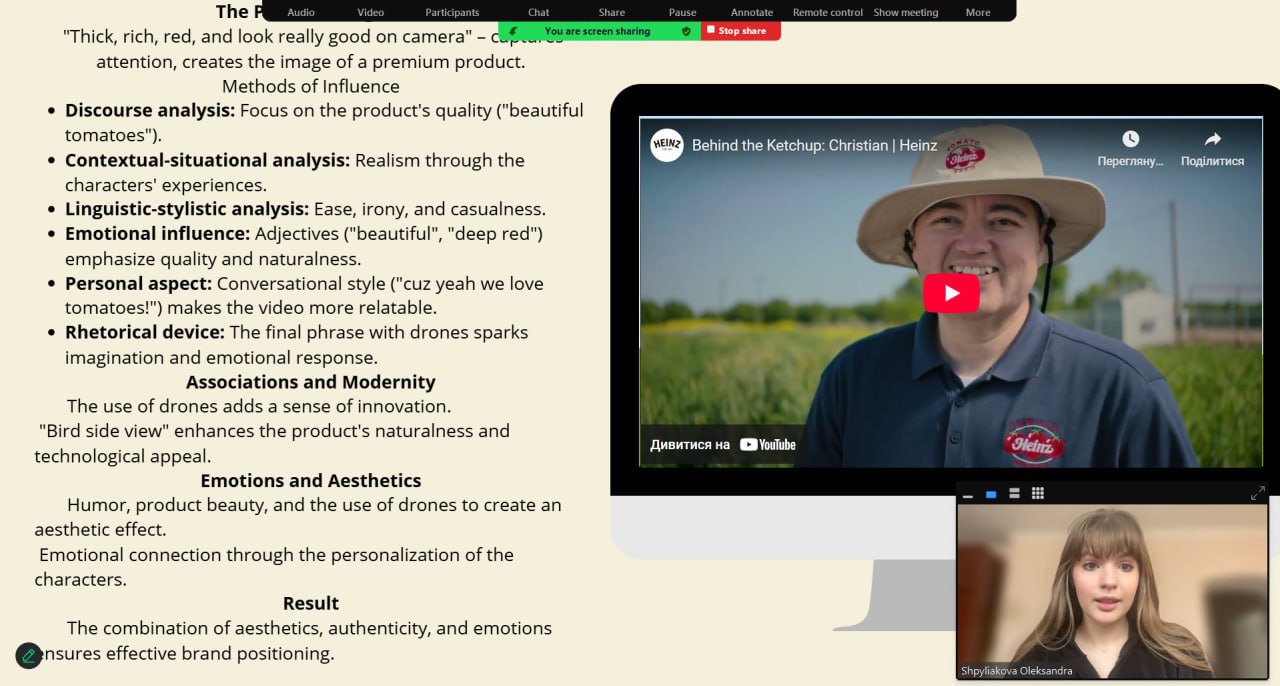Click the Stop share button

(740, 31)
